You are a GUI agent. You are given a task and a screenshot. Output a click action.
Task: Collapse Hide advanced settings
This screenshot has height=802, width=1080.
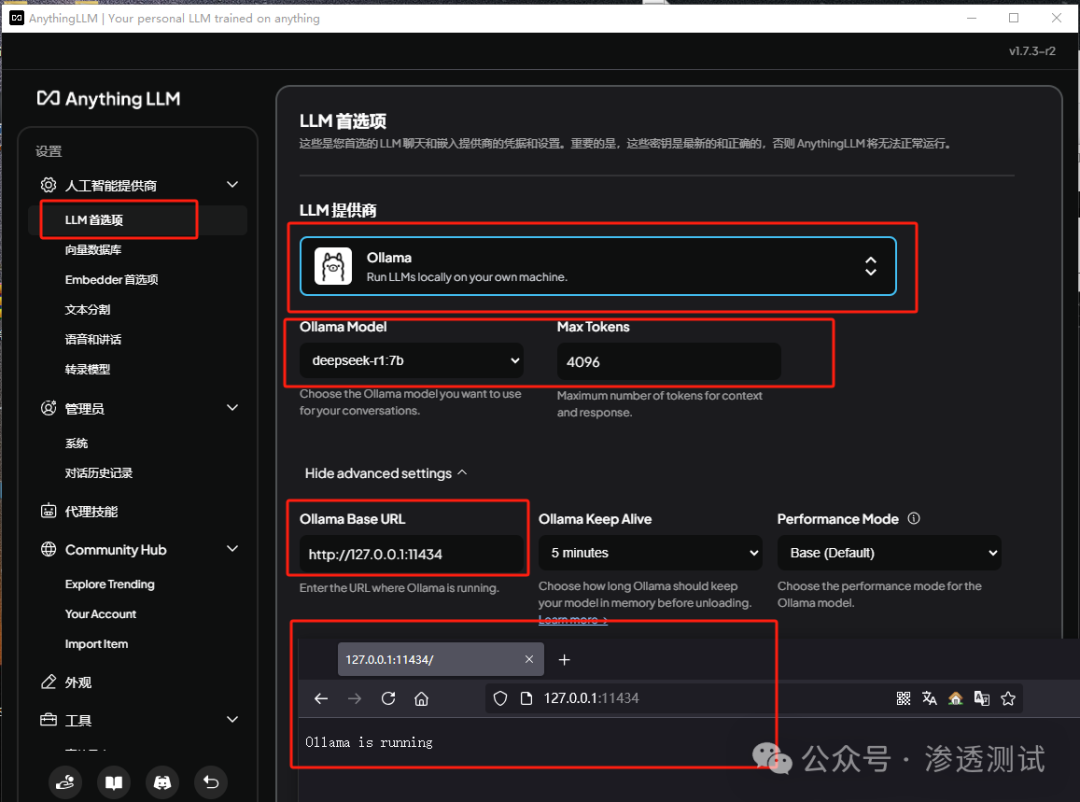pyautogui.click(x=386, y=473)
